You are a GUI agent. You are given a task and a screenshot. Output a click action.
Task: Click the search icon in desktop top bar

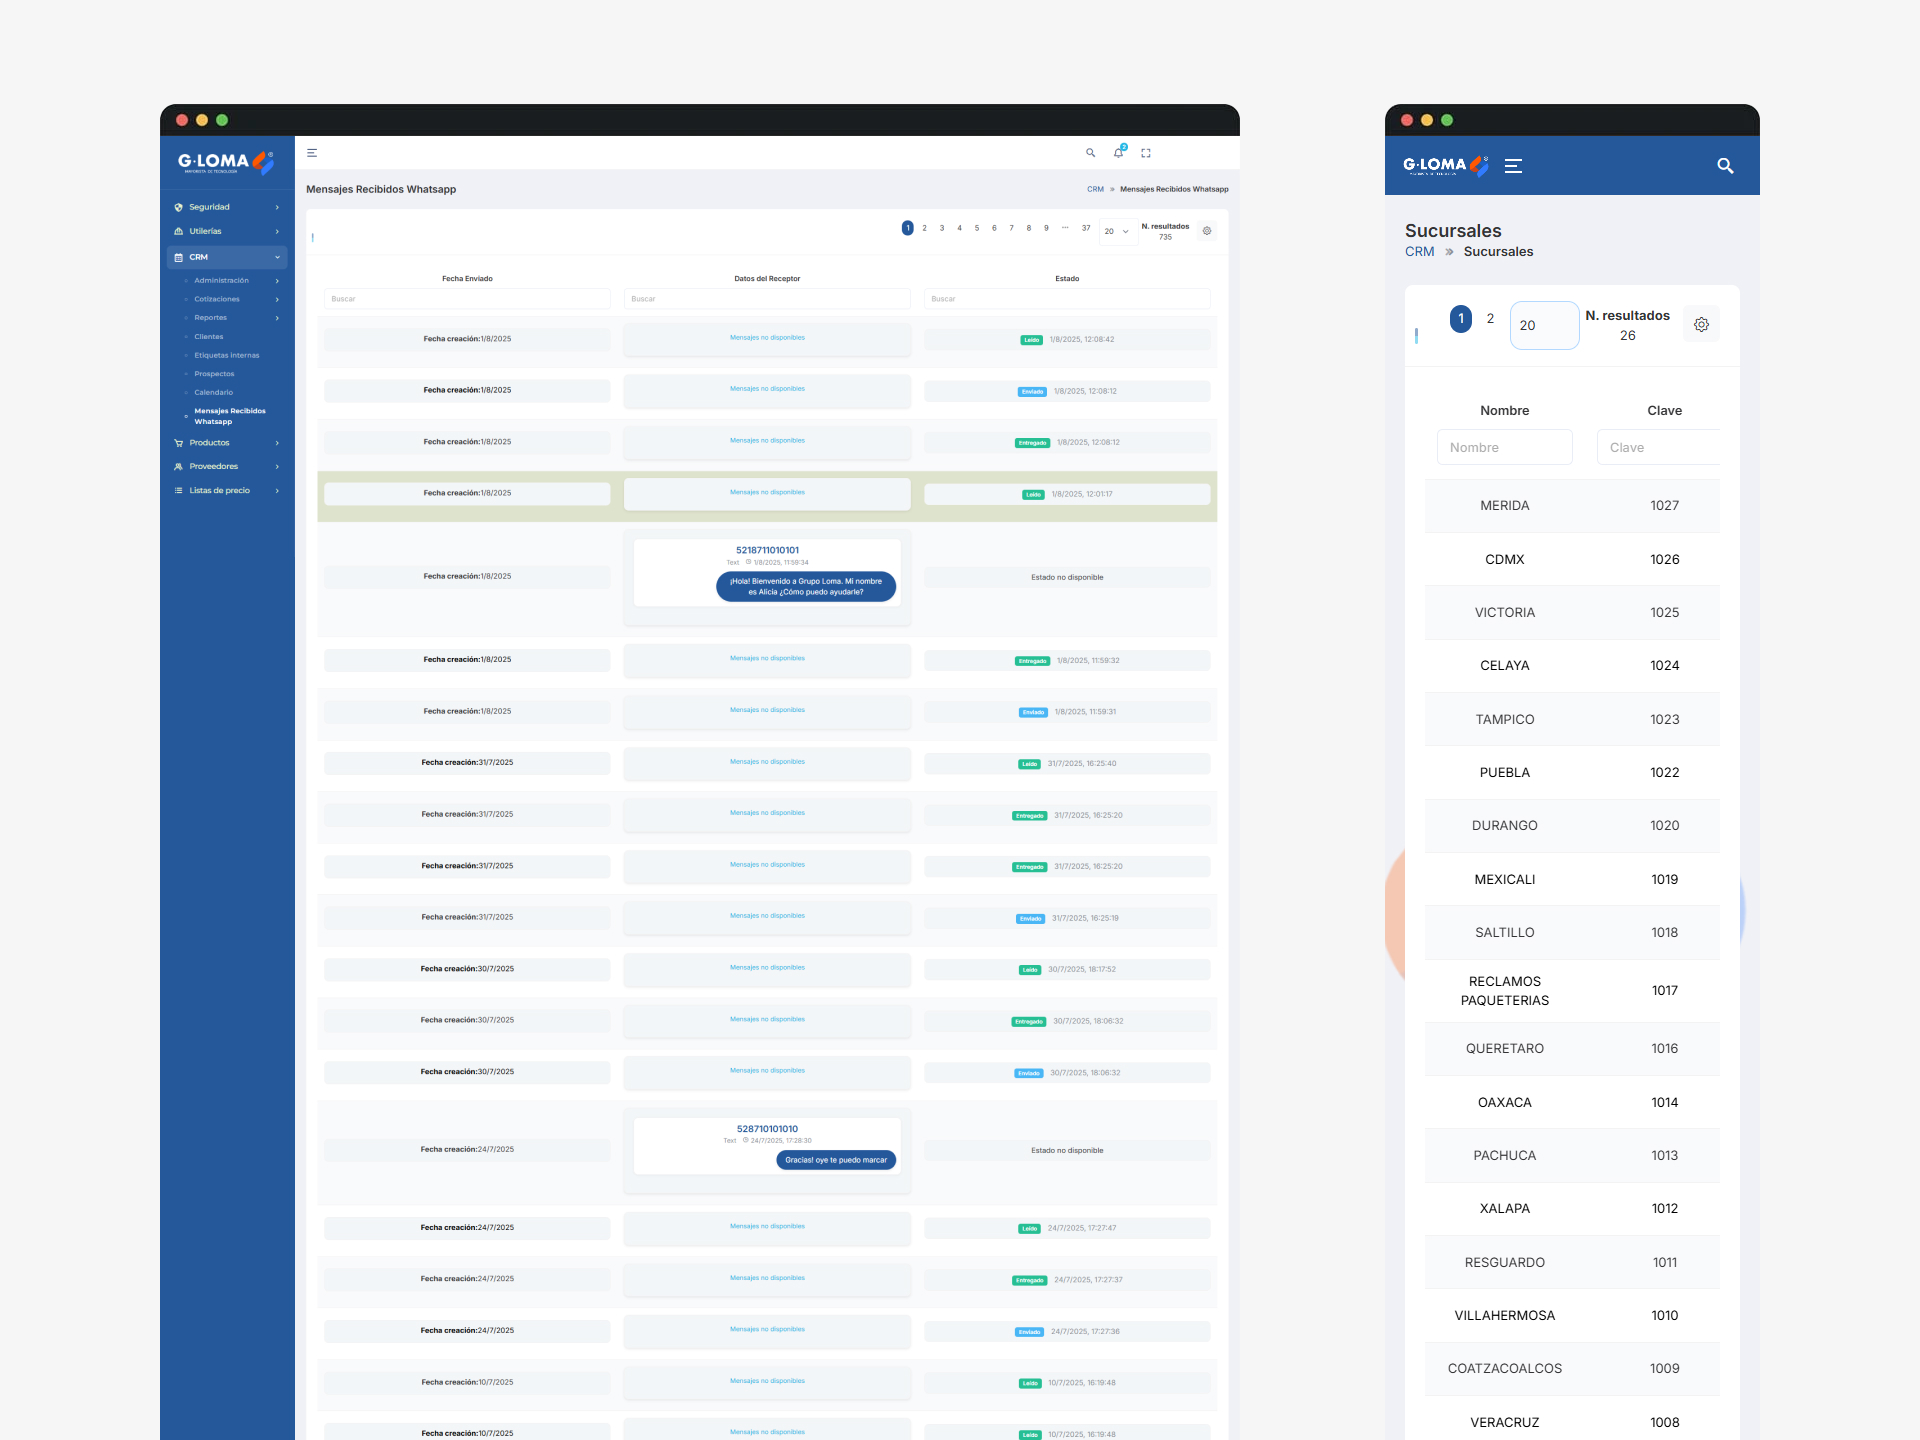coord(1090,153)
